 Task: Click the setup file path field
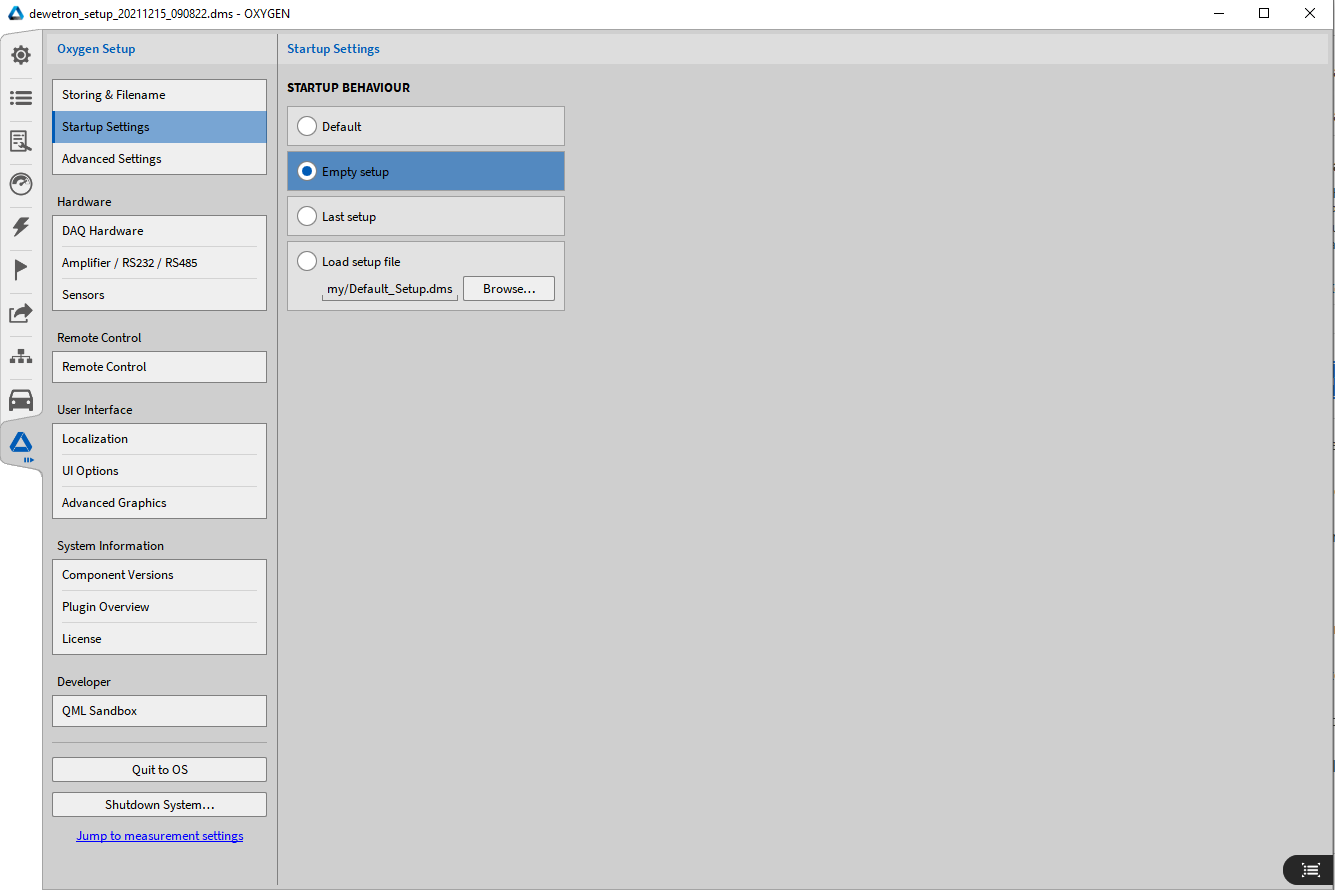tap(390, 289)
